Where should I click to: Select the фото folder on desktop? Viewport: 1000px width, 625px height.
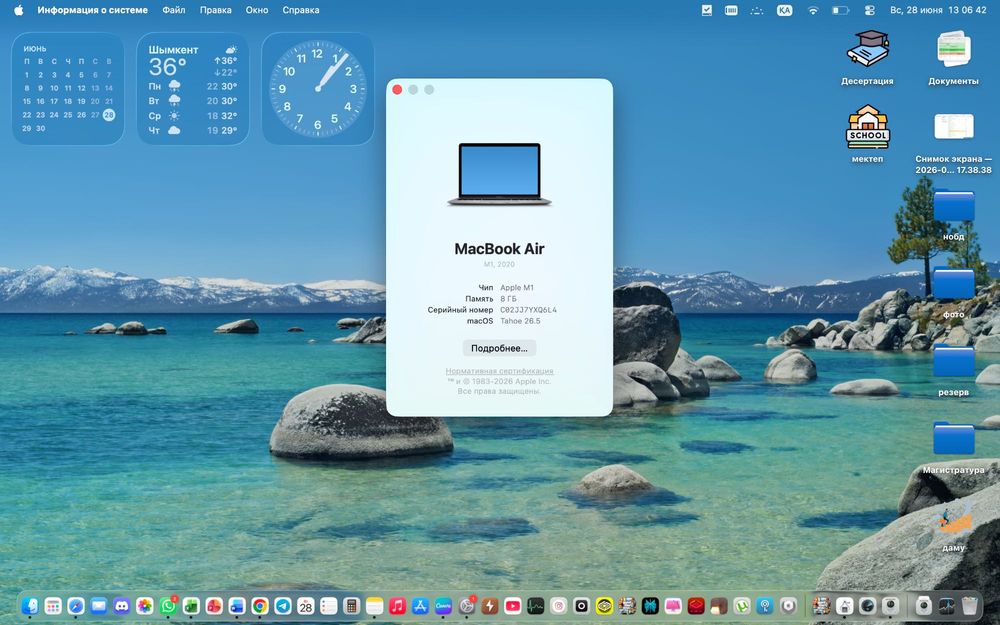(953, 293)
